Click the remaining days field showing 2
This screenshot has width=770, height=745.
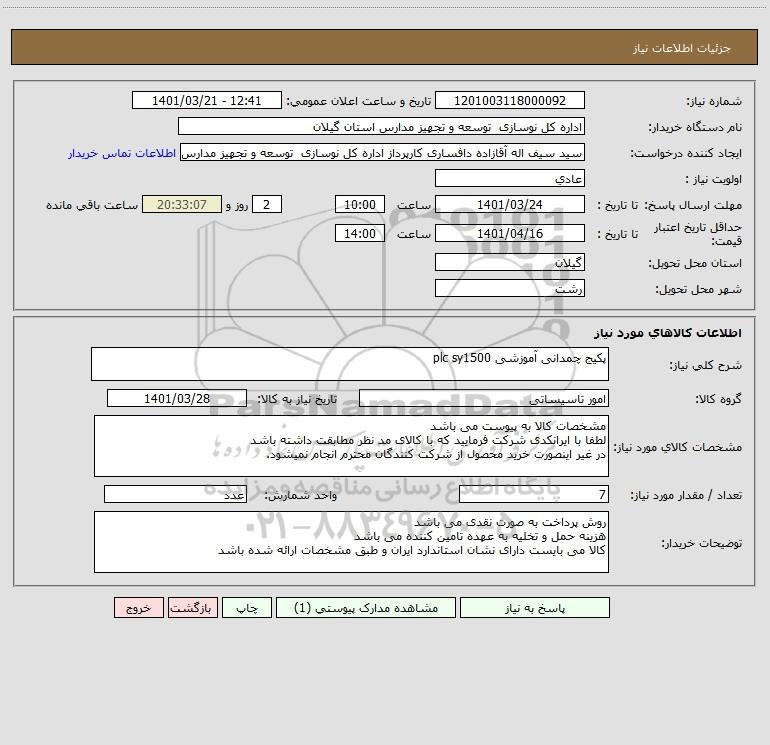point(267,204)
